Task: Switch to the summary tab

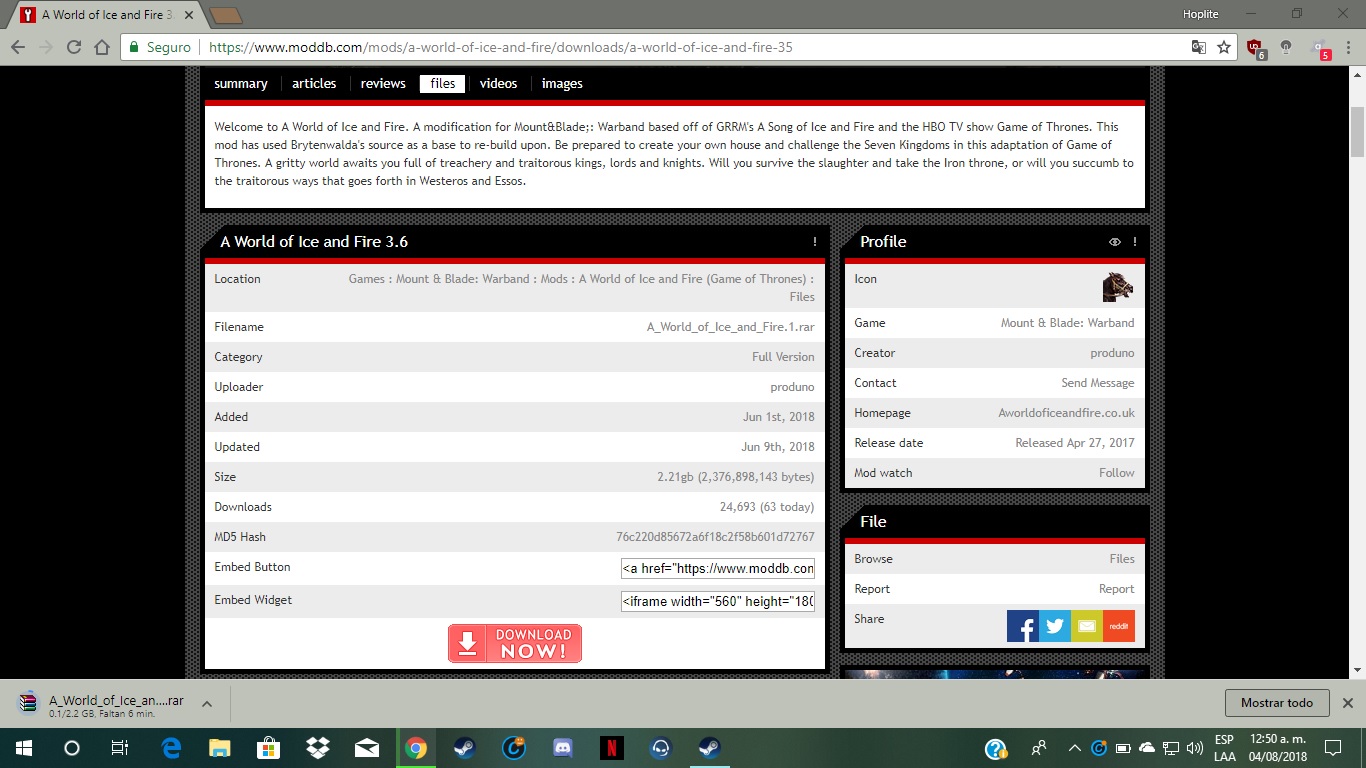Action: [x=241, y=84]
